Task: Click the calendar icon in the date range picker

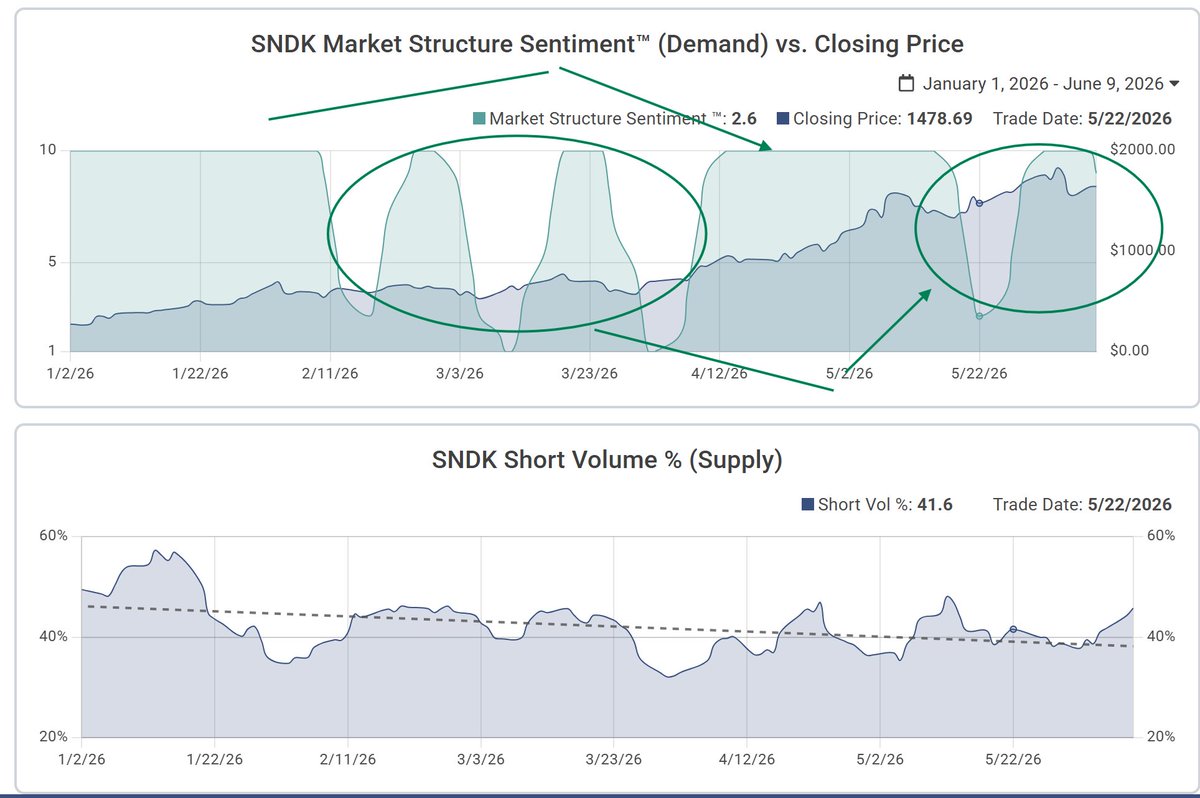Action: pos(906,83)
